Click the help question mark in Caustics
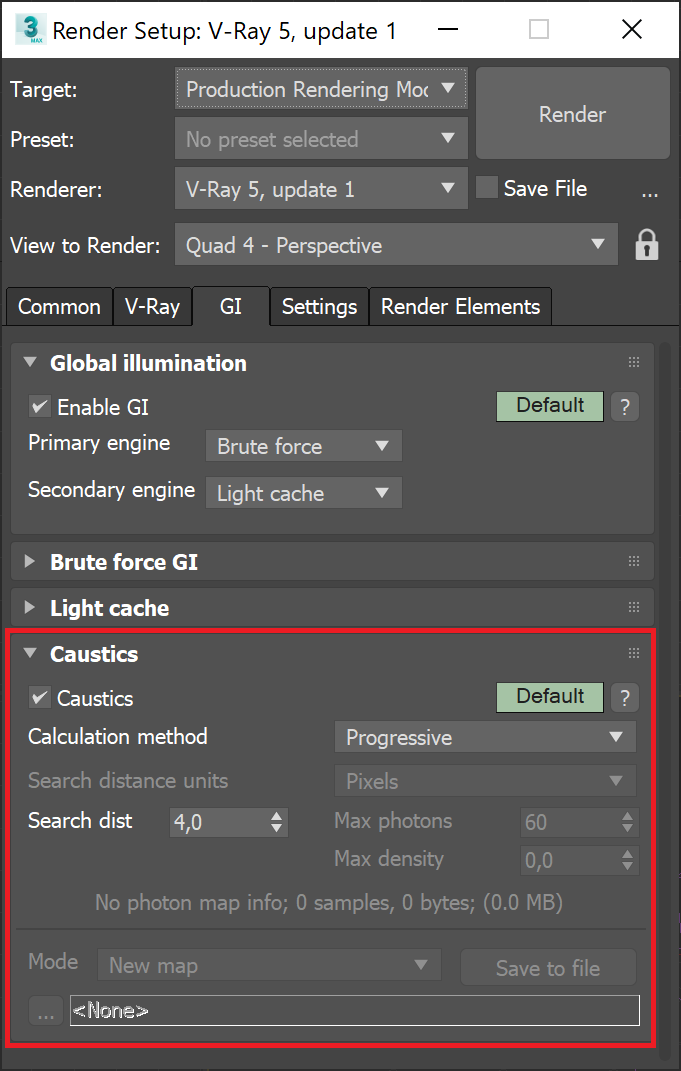 coord(624,697)
